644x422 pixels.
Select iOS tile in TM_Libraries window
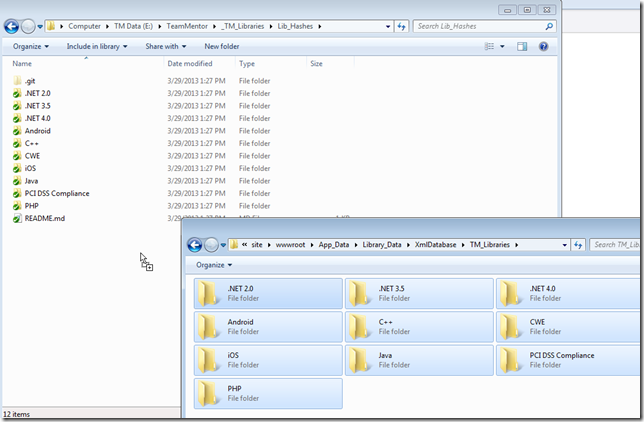click(268, 360)
